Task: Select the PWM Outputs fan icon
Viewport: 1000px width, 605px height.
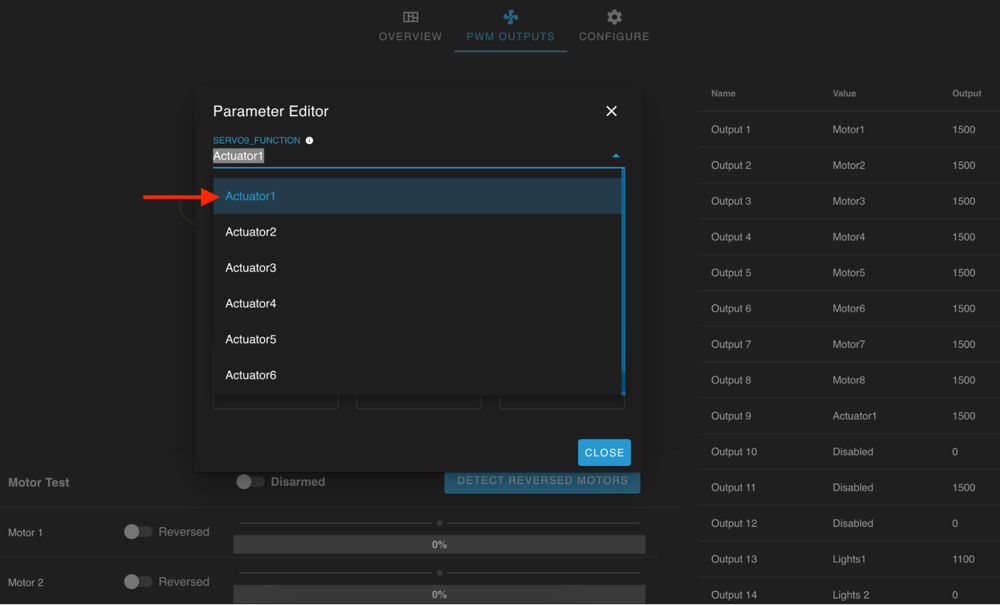Action: (x=510, y=17)
